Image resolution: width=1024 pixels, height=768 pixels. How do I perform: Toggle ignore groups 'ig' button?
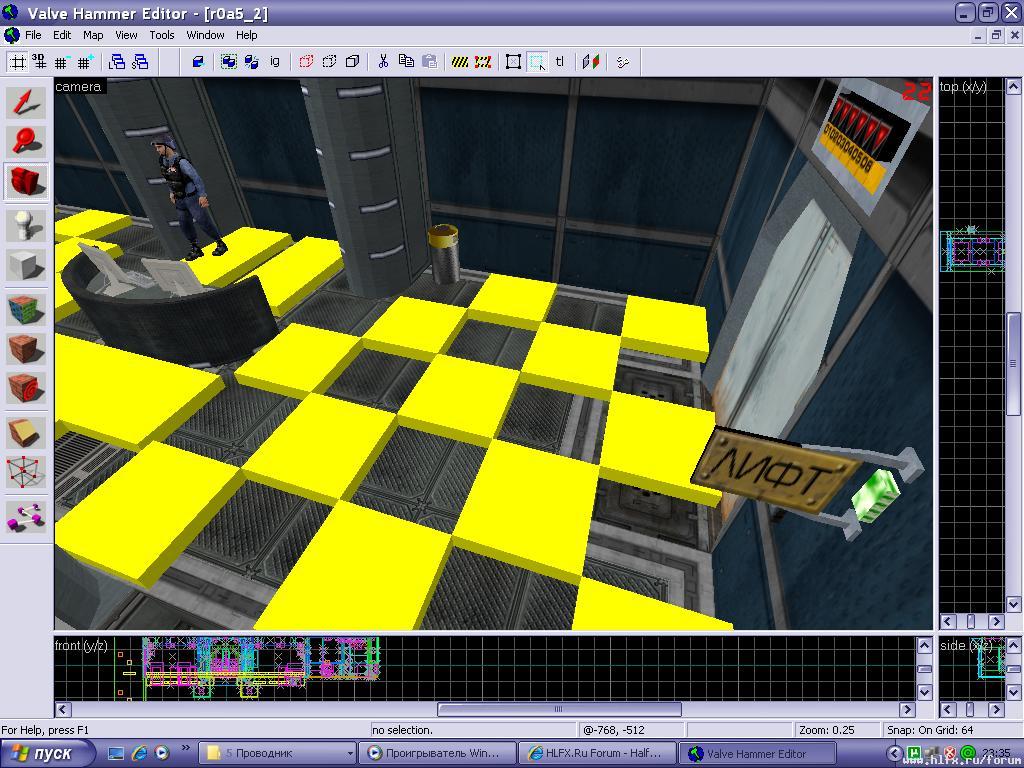pos(275,62)
